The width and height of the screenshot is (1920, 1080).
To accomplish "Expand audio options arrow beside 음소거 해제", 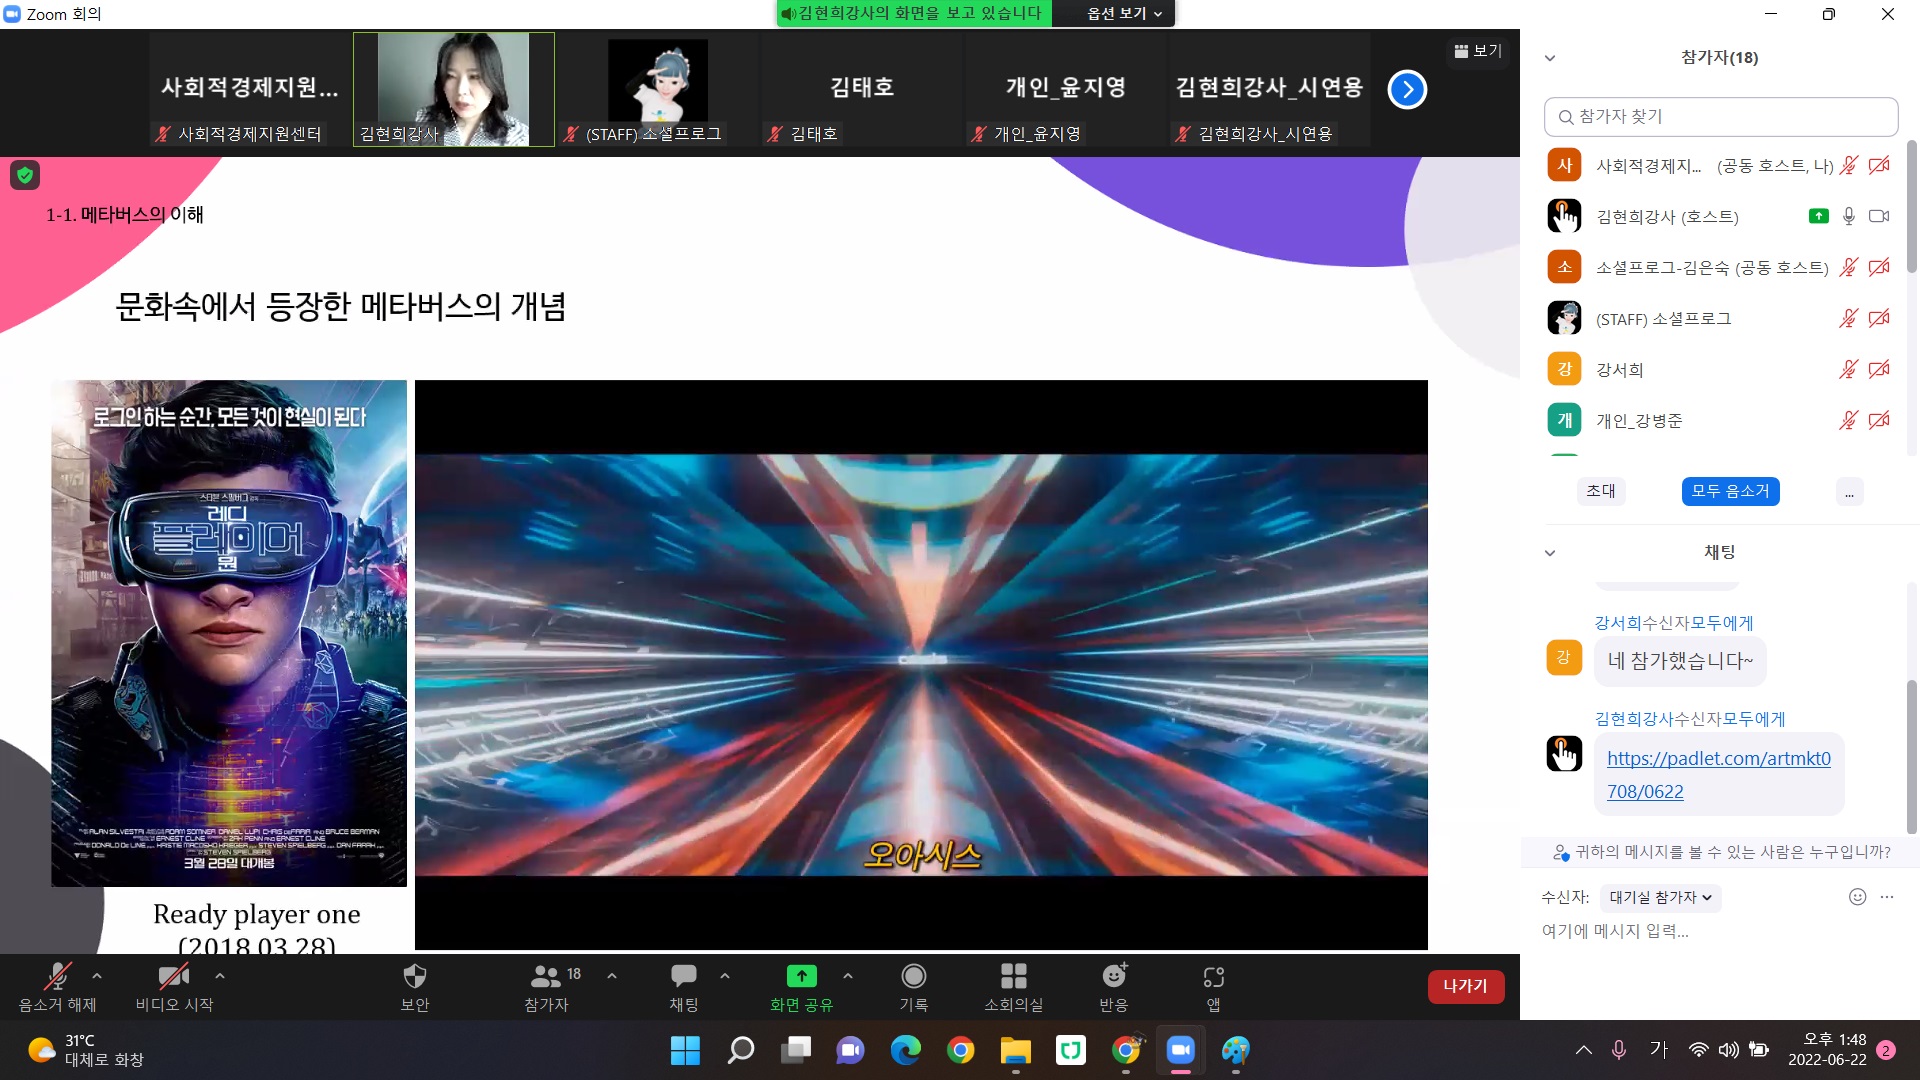I will [97, 975].
